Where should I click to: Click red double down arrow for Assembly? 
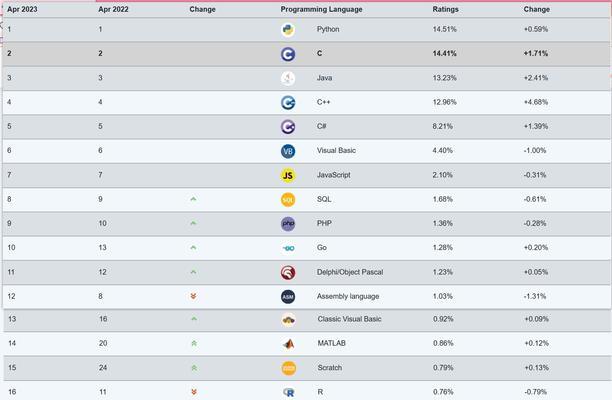pos(193,296)
